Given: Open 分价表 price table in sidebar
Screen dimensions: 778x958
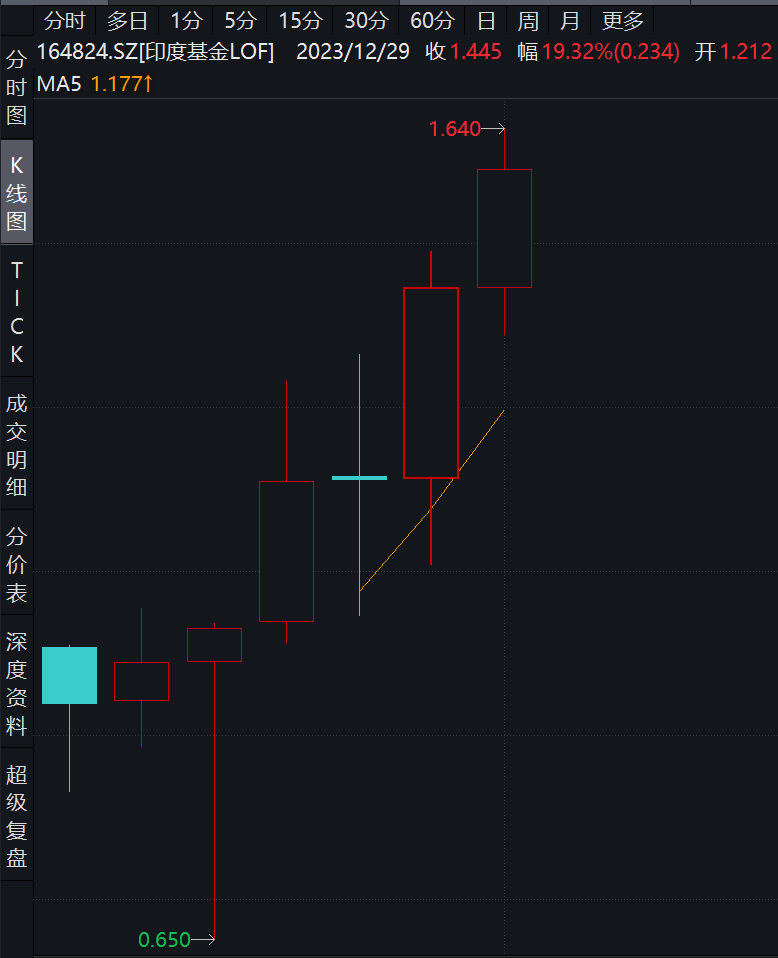Looking at the screenshot, I should point(17,564).
